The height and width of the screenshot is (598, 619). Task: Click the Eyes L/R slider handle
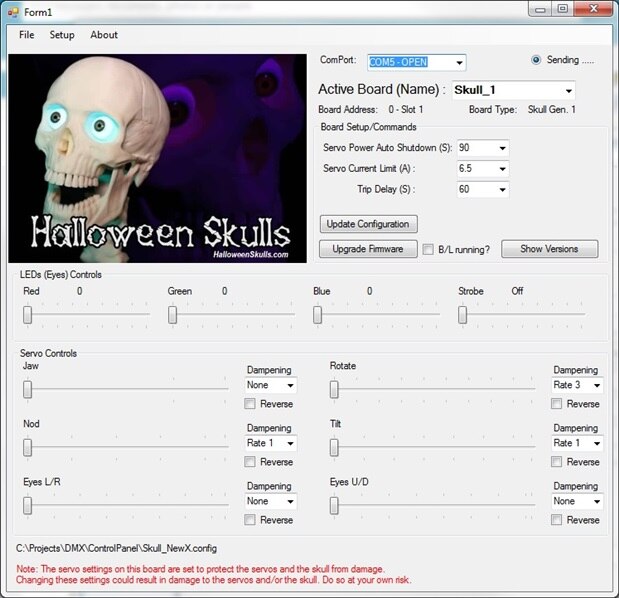27,505
